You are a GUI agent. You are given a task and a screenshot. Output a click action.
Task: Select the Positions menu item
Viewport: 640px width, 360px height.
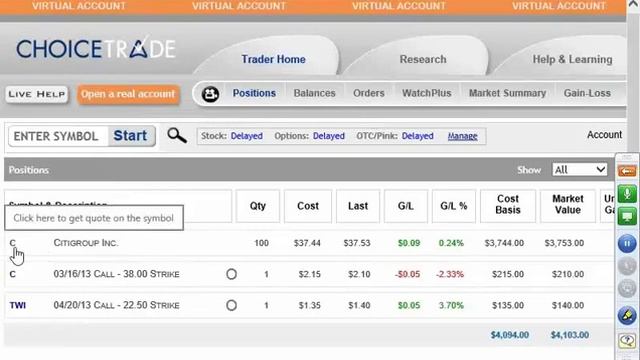254,93
